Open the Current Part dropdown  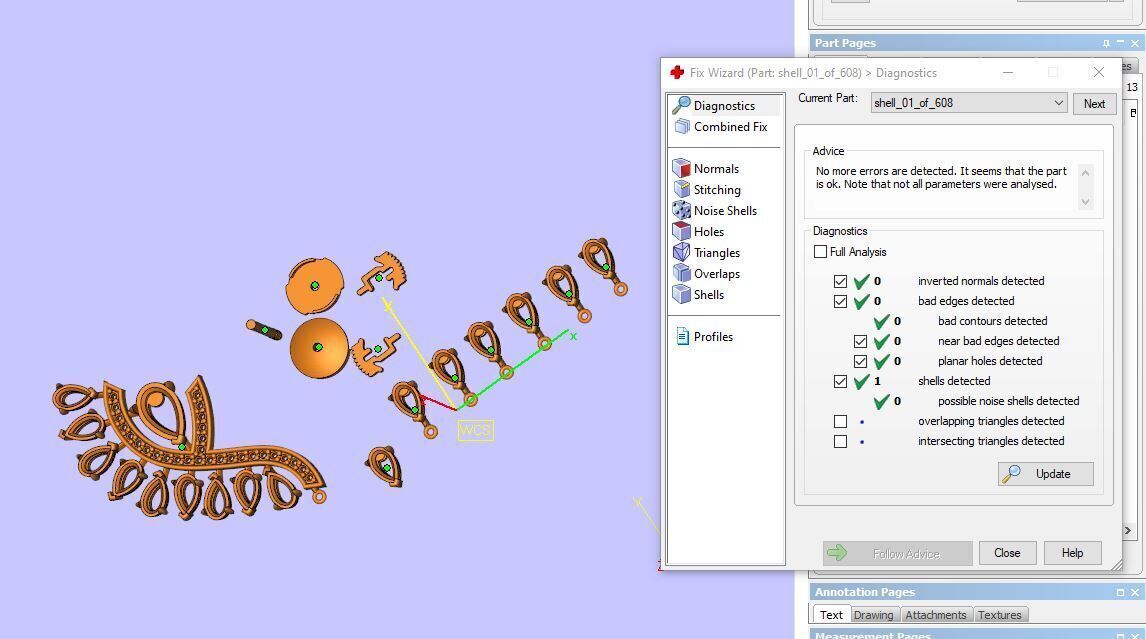point(969,103)
